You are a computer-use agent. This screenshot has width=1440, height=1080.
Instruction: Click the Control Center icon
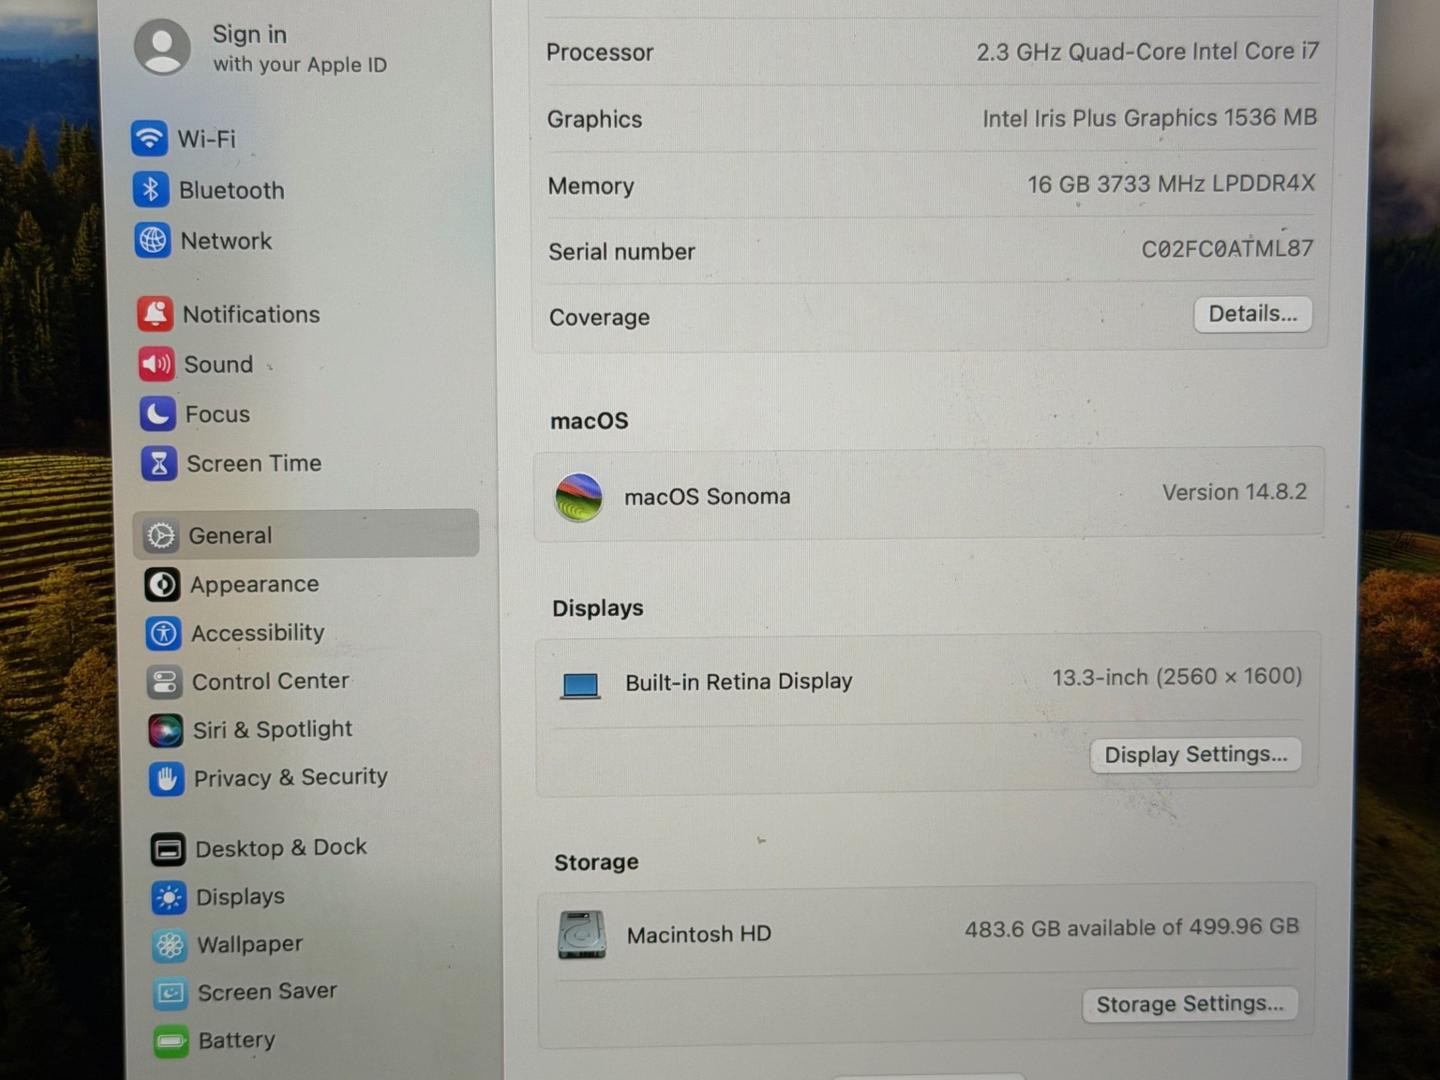[165, 682]
